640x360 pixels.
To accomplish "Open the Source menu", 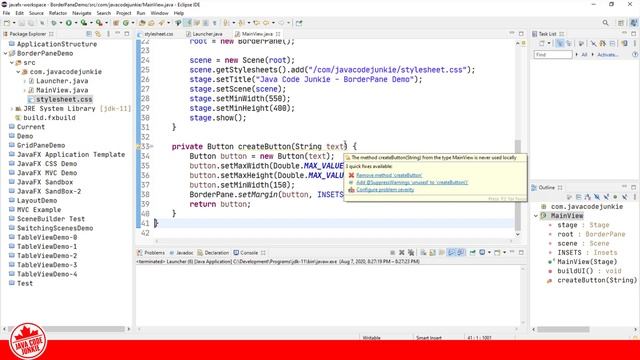I will (x=36, y=13).
